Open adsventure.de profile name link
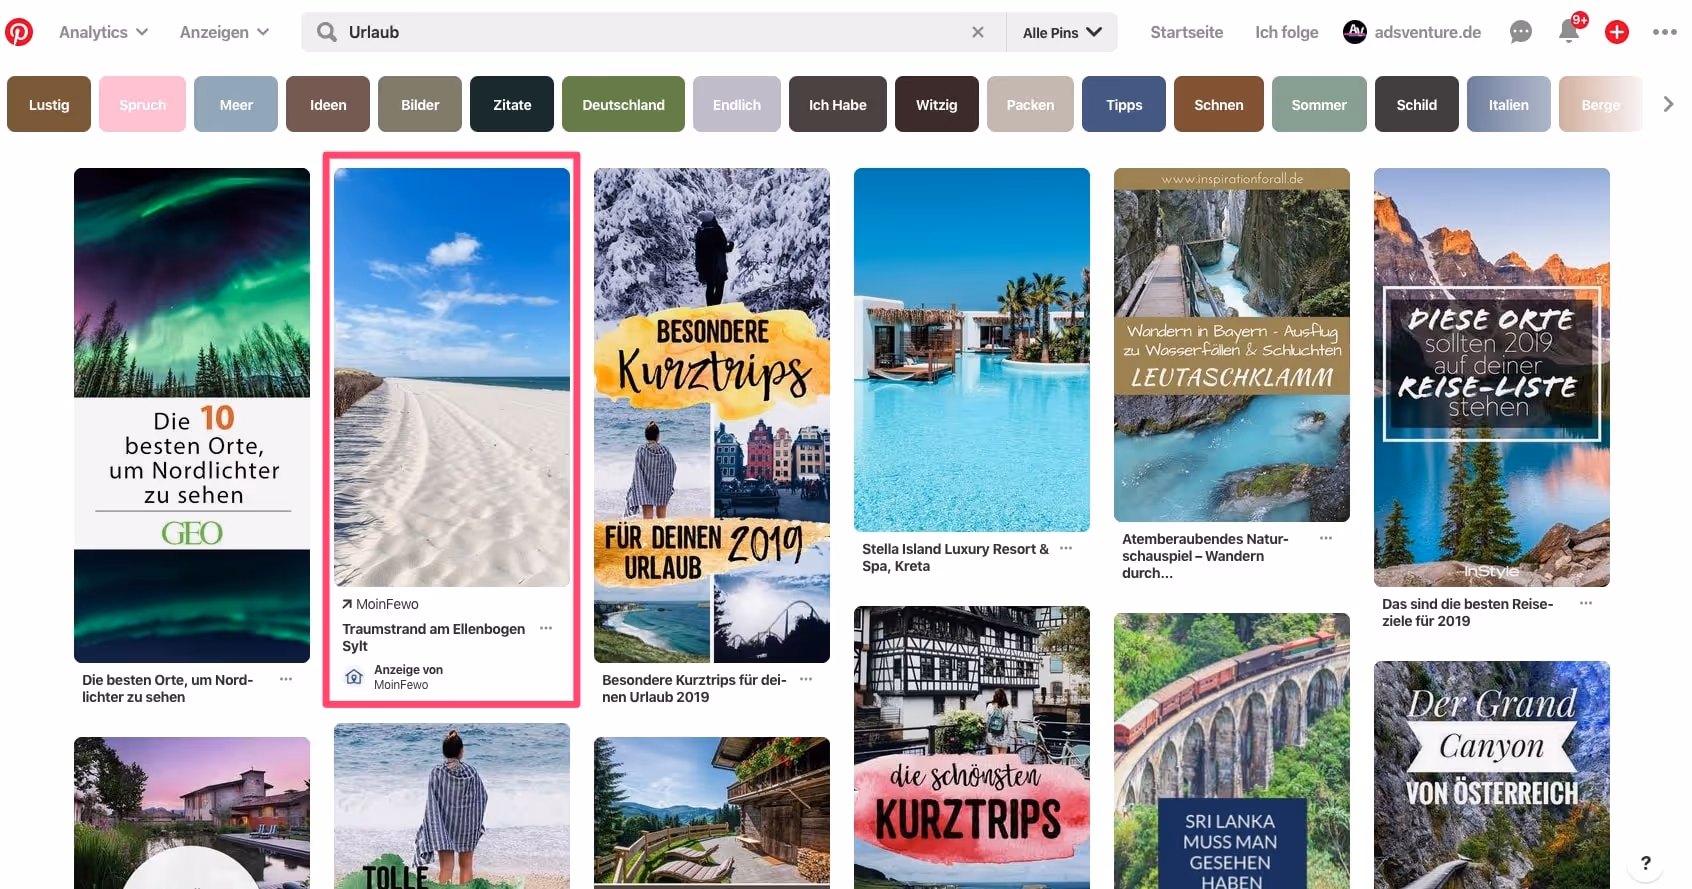 [1427, 32]
